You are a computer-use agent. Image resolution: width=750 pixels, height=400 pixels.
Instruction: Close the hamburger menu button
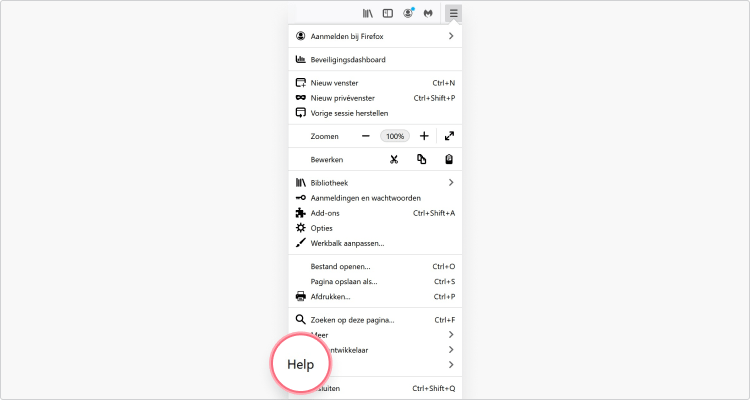tap(453, 13)
